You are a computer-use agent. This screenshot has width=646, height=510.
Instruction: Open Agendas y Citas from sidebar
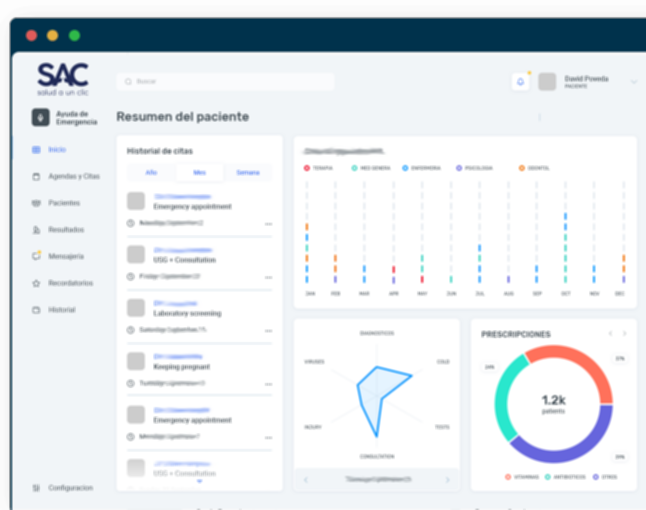(73, 176)
